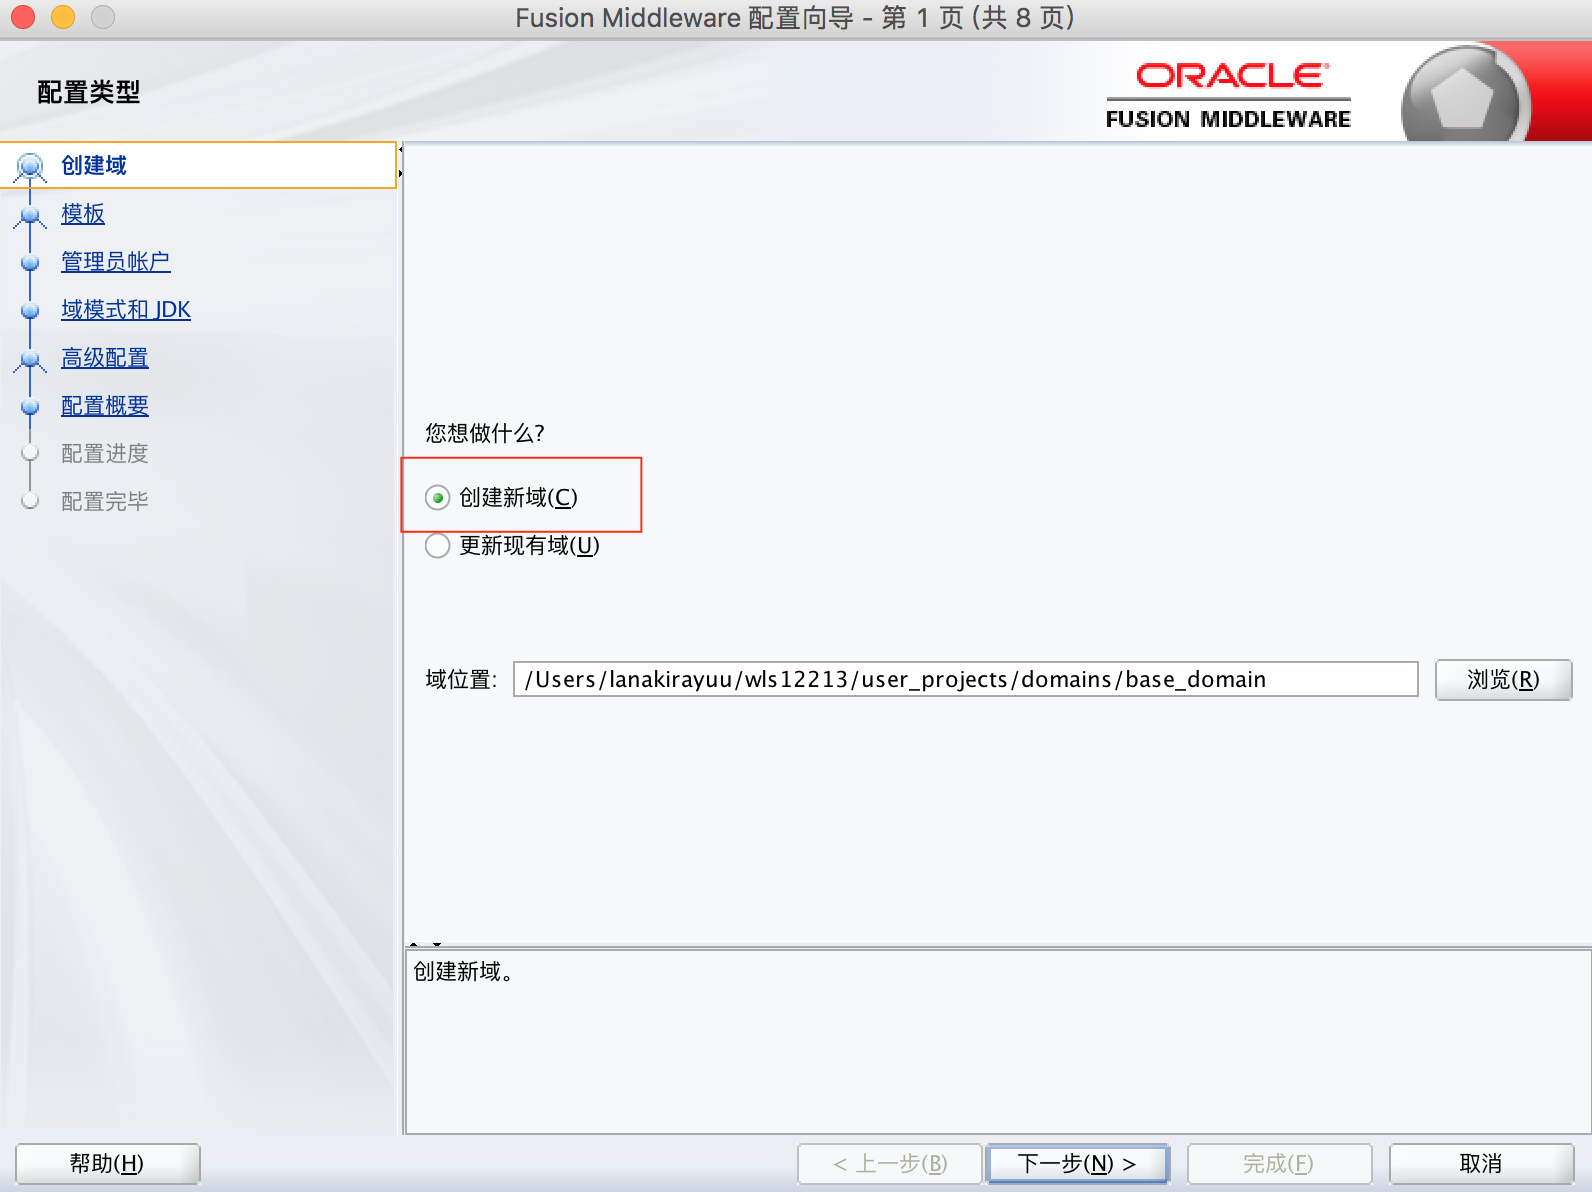Minimize the window with yellow button
This screenshot has width=1592, height=1192.
(63, 17)
